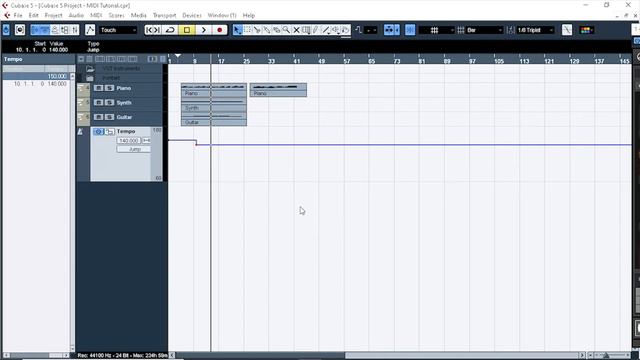
Task: Click bar 41 on the ruler
Action: pyautogui.click(x=296, y=61)
